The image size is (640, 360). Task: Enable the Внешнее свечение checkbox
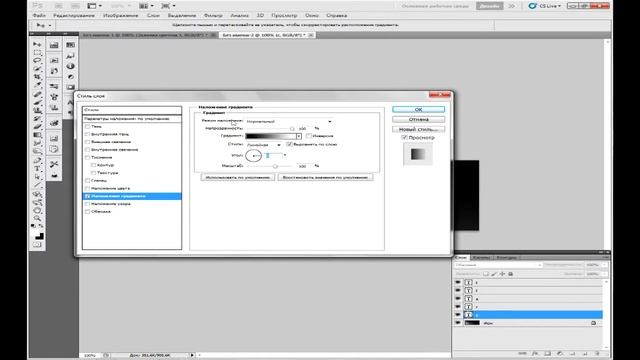click(87, 142)
